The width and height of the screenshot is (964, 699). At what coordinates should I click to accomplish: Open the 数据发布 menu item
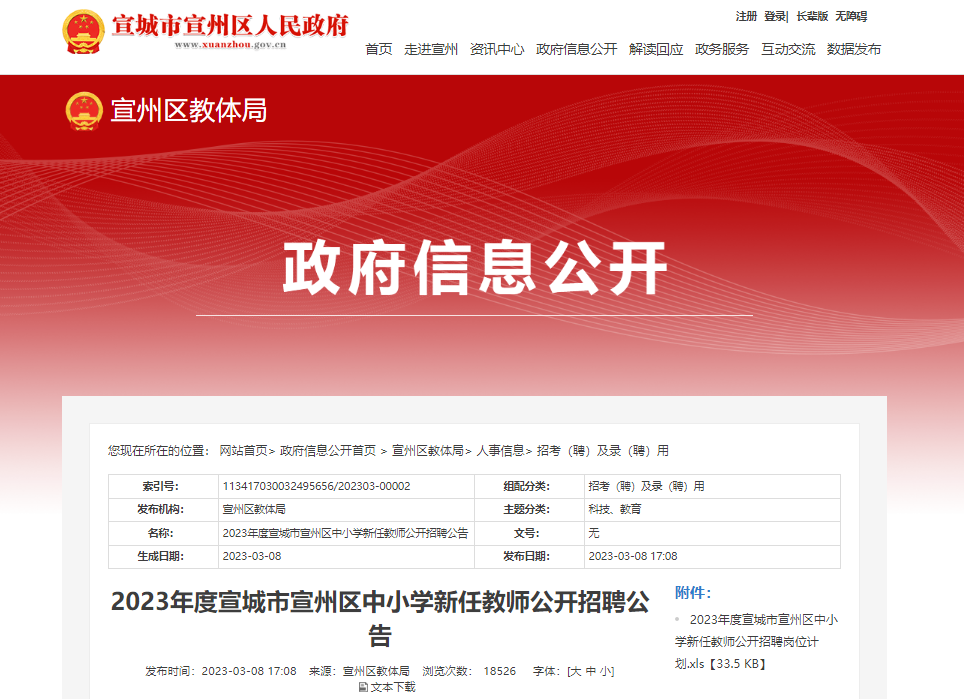854,49
